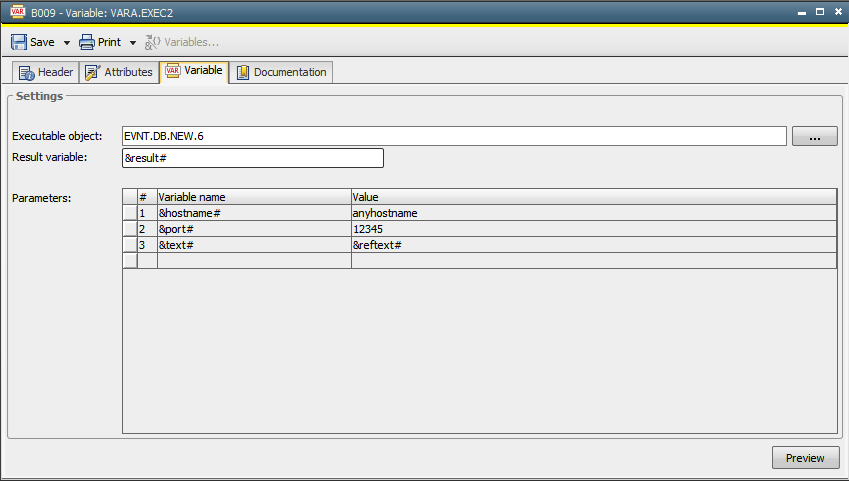The width and height of the screenshot is (849, 481).
Task: Browse for executable object with ellipsis button
Action: tap(814, 136)
